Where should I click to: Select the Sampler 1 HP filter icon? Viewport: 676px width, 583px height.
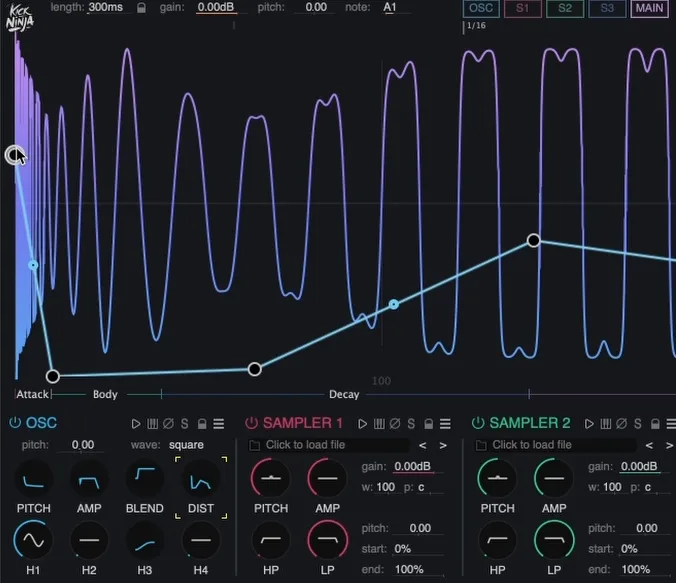(x=271, y=539)
